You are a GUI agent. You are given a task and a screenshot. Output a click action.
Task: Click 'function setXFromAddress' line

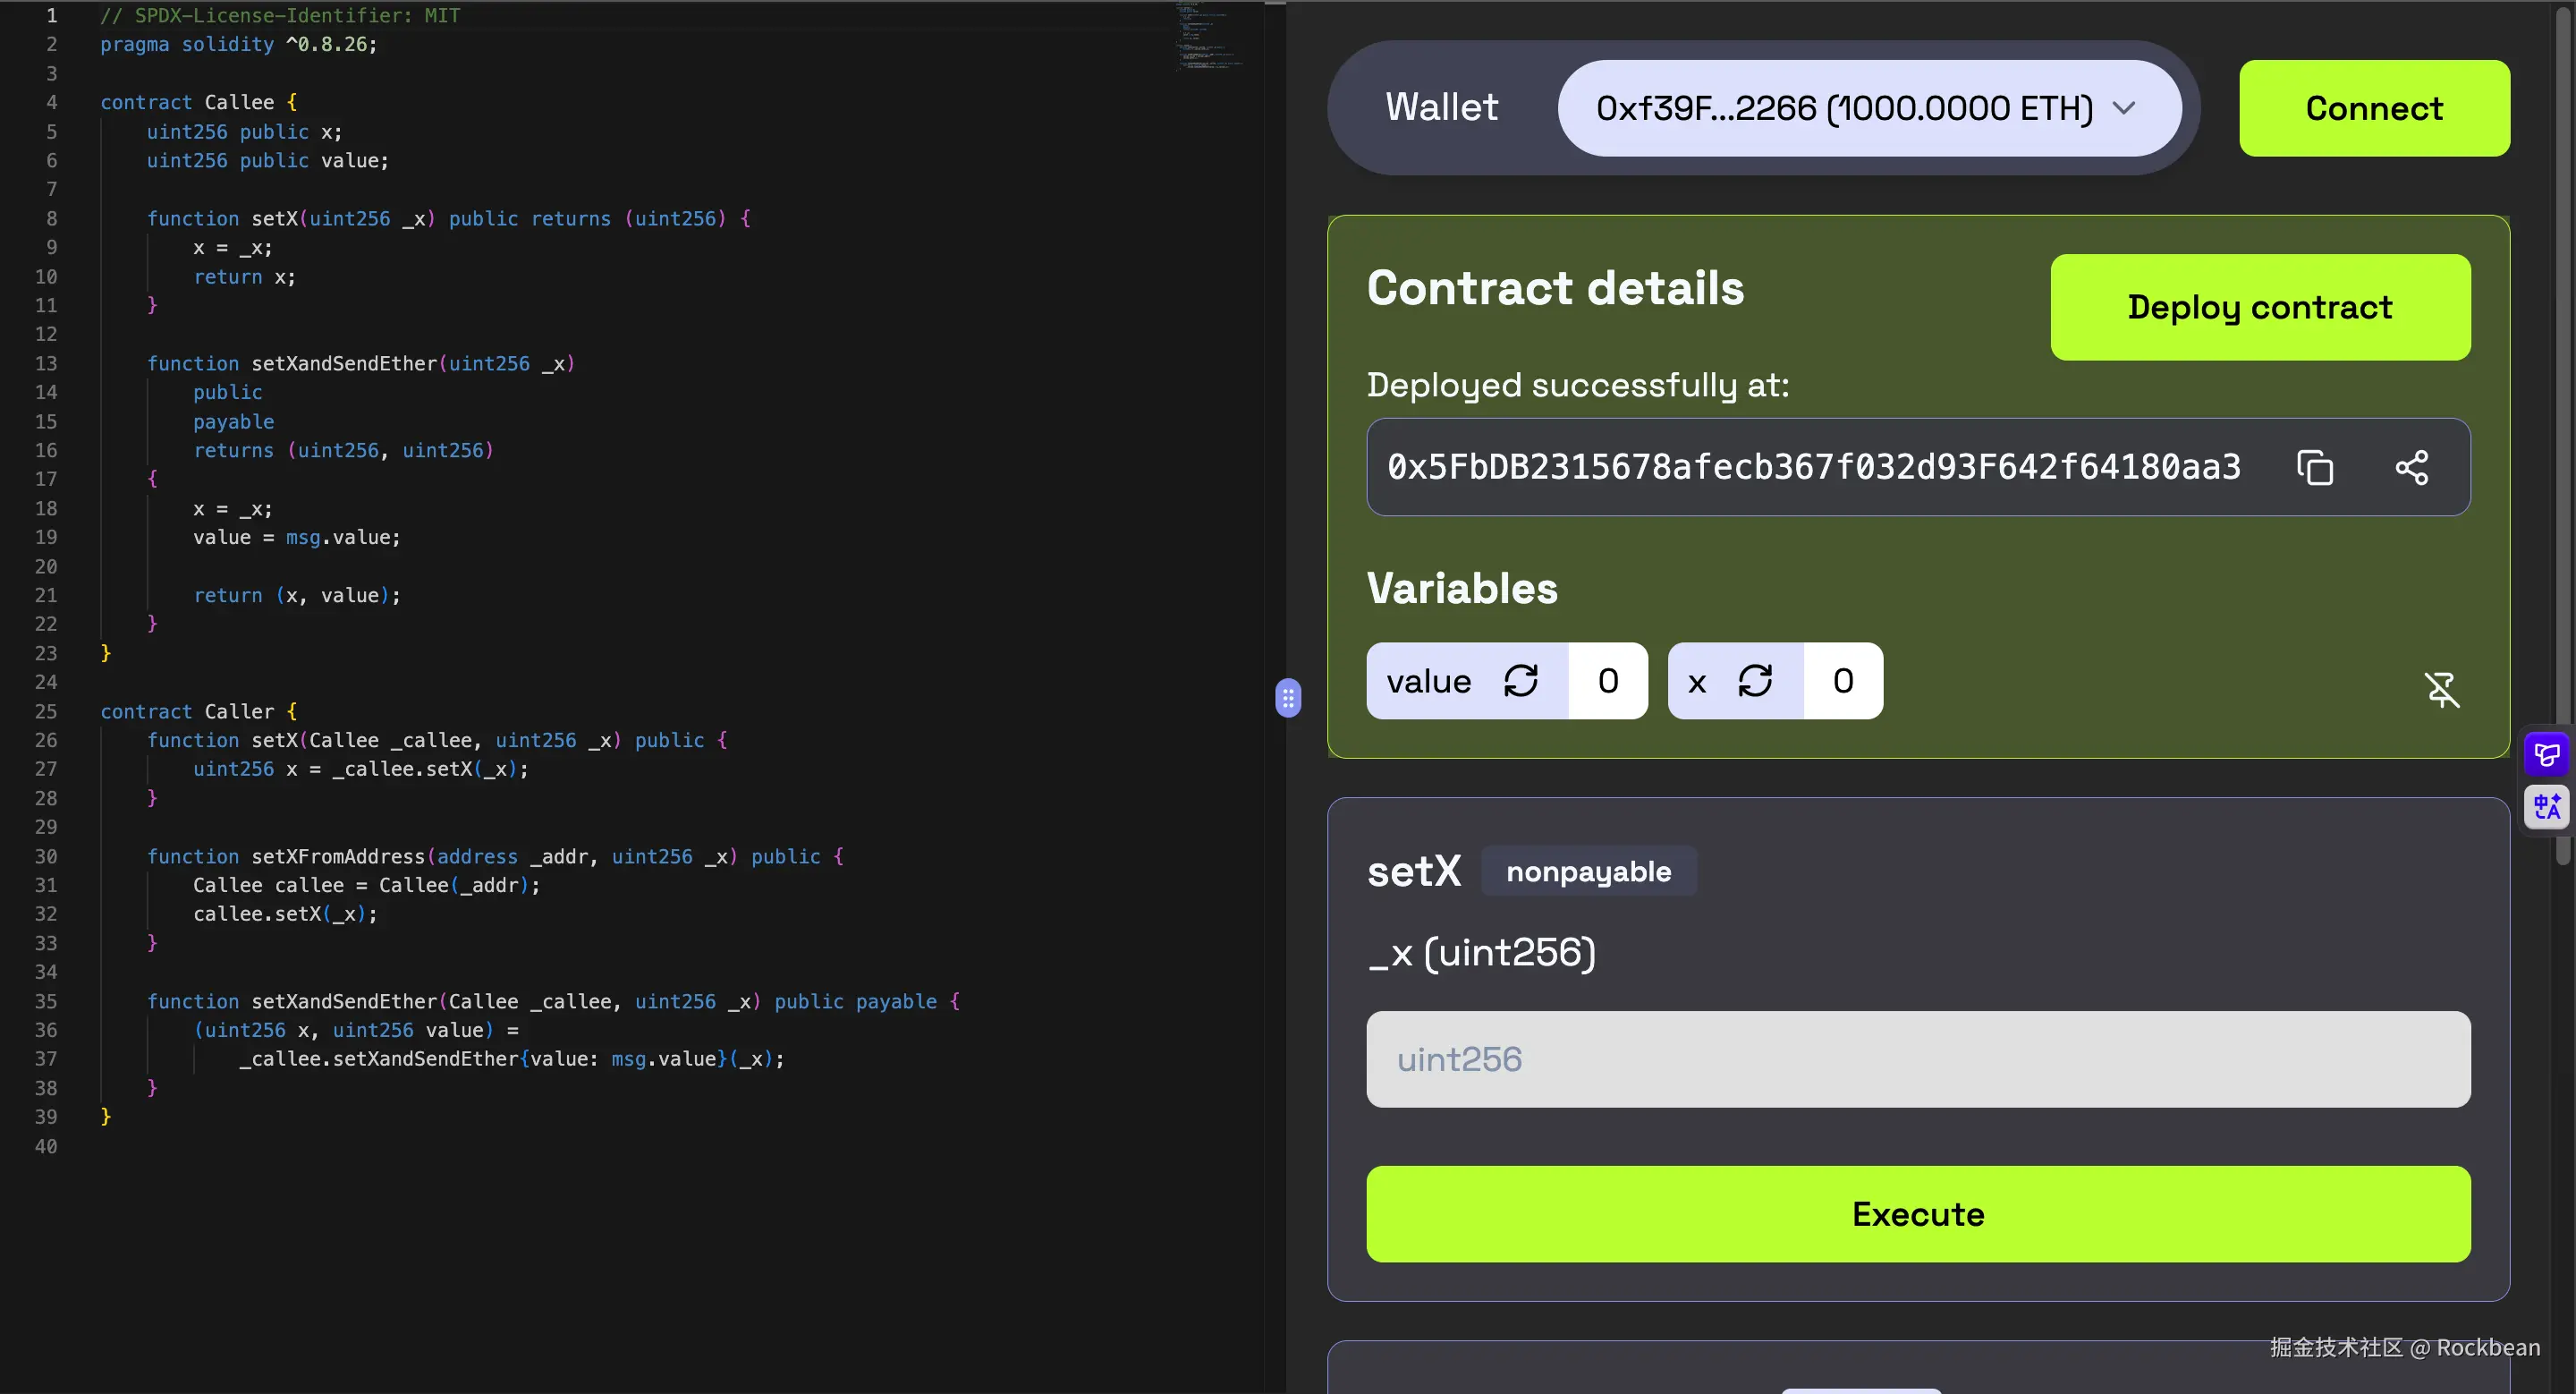[495, 856]
